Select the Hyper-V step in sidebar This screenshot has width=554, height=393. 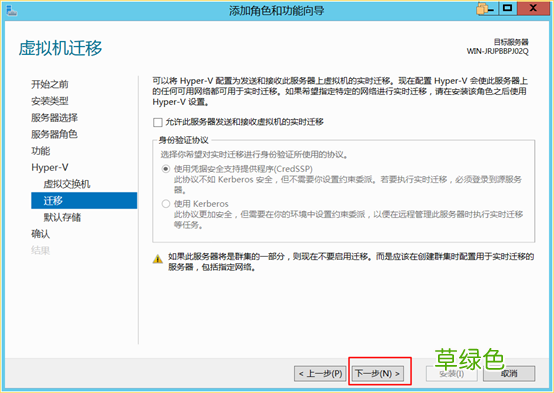(x=50, y=168)
